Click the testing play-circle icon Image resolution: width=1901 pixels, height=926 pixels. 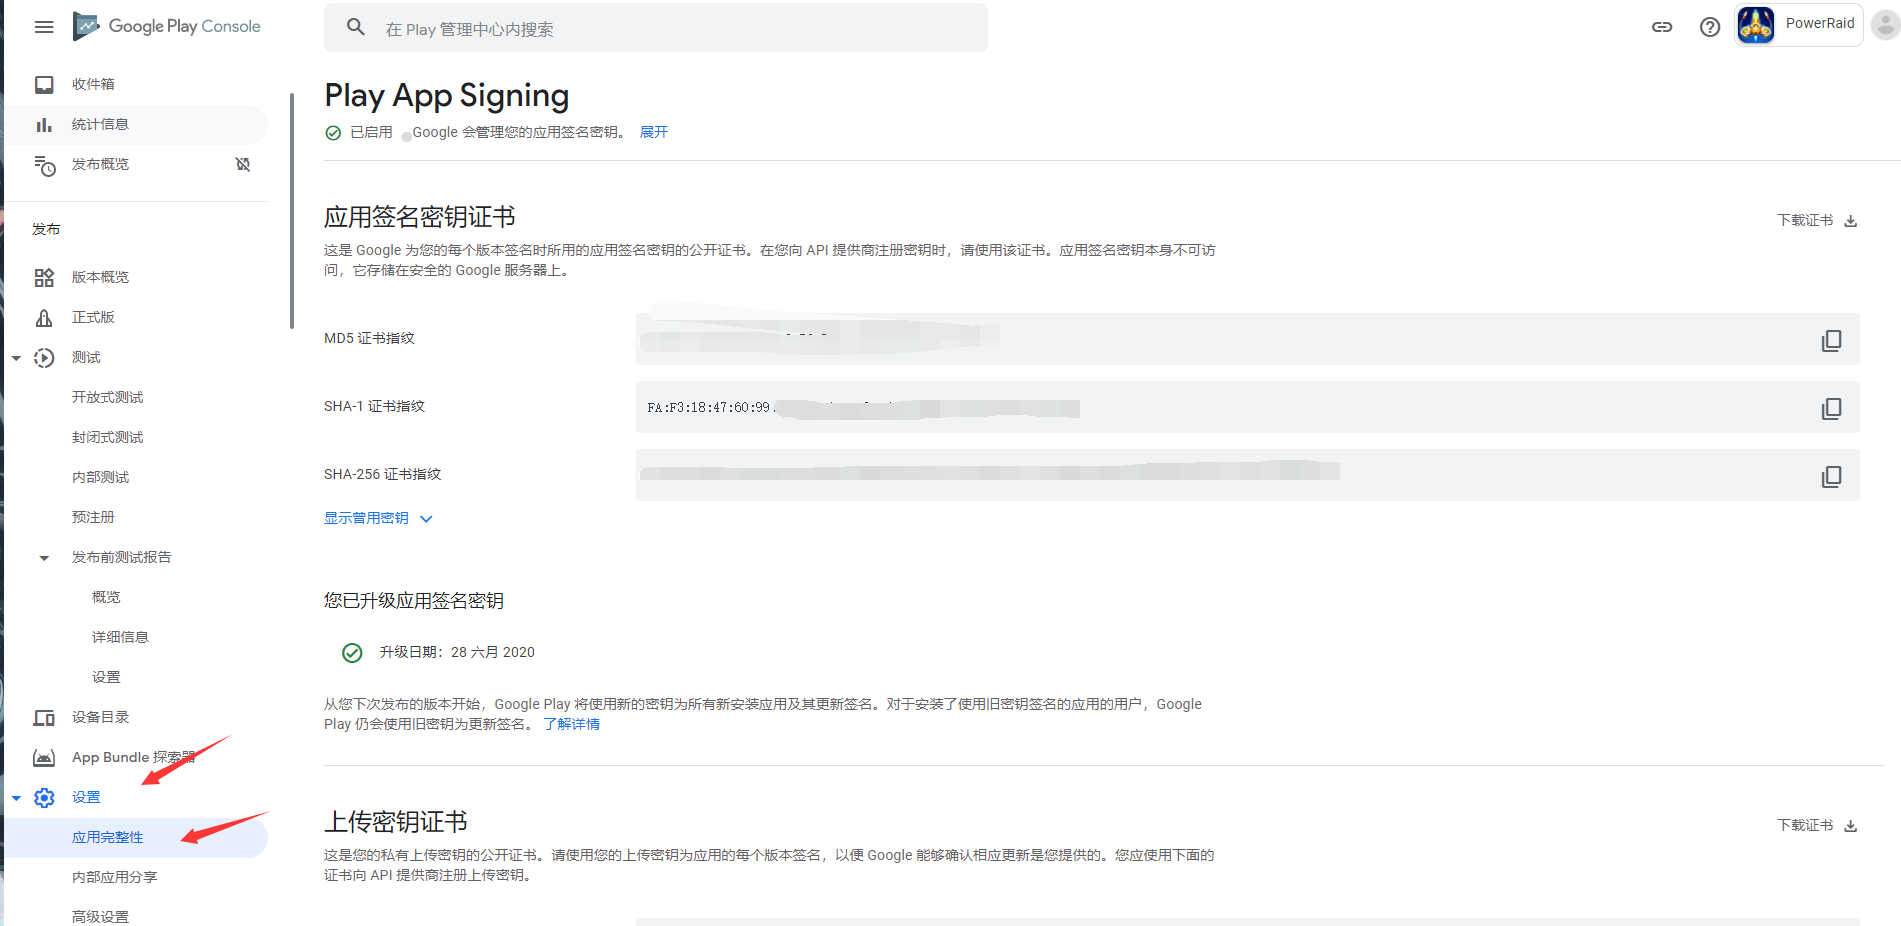tap(44, 358)
